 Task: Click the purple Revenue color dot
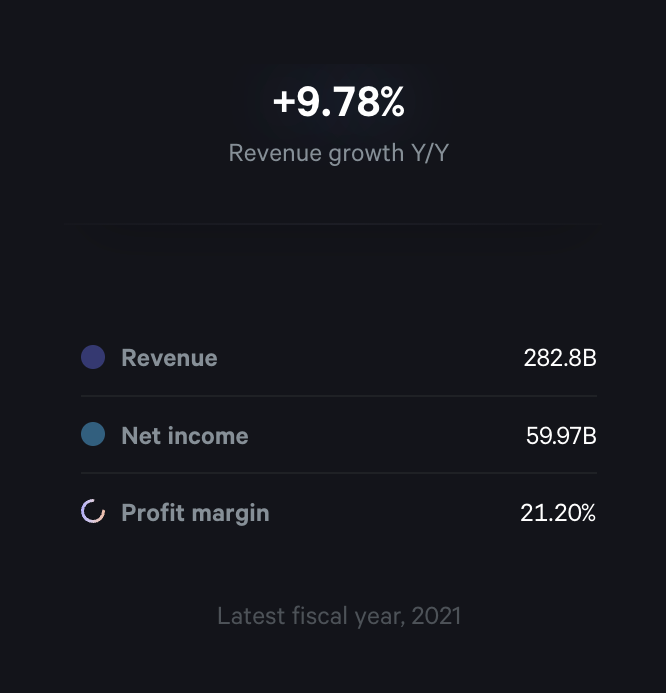pos(93,357)
